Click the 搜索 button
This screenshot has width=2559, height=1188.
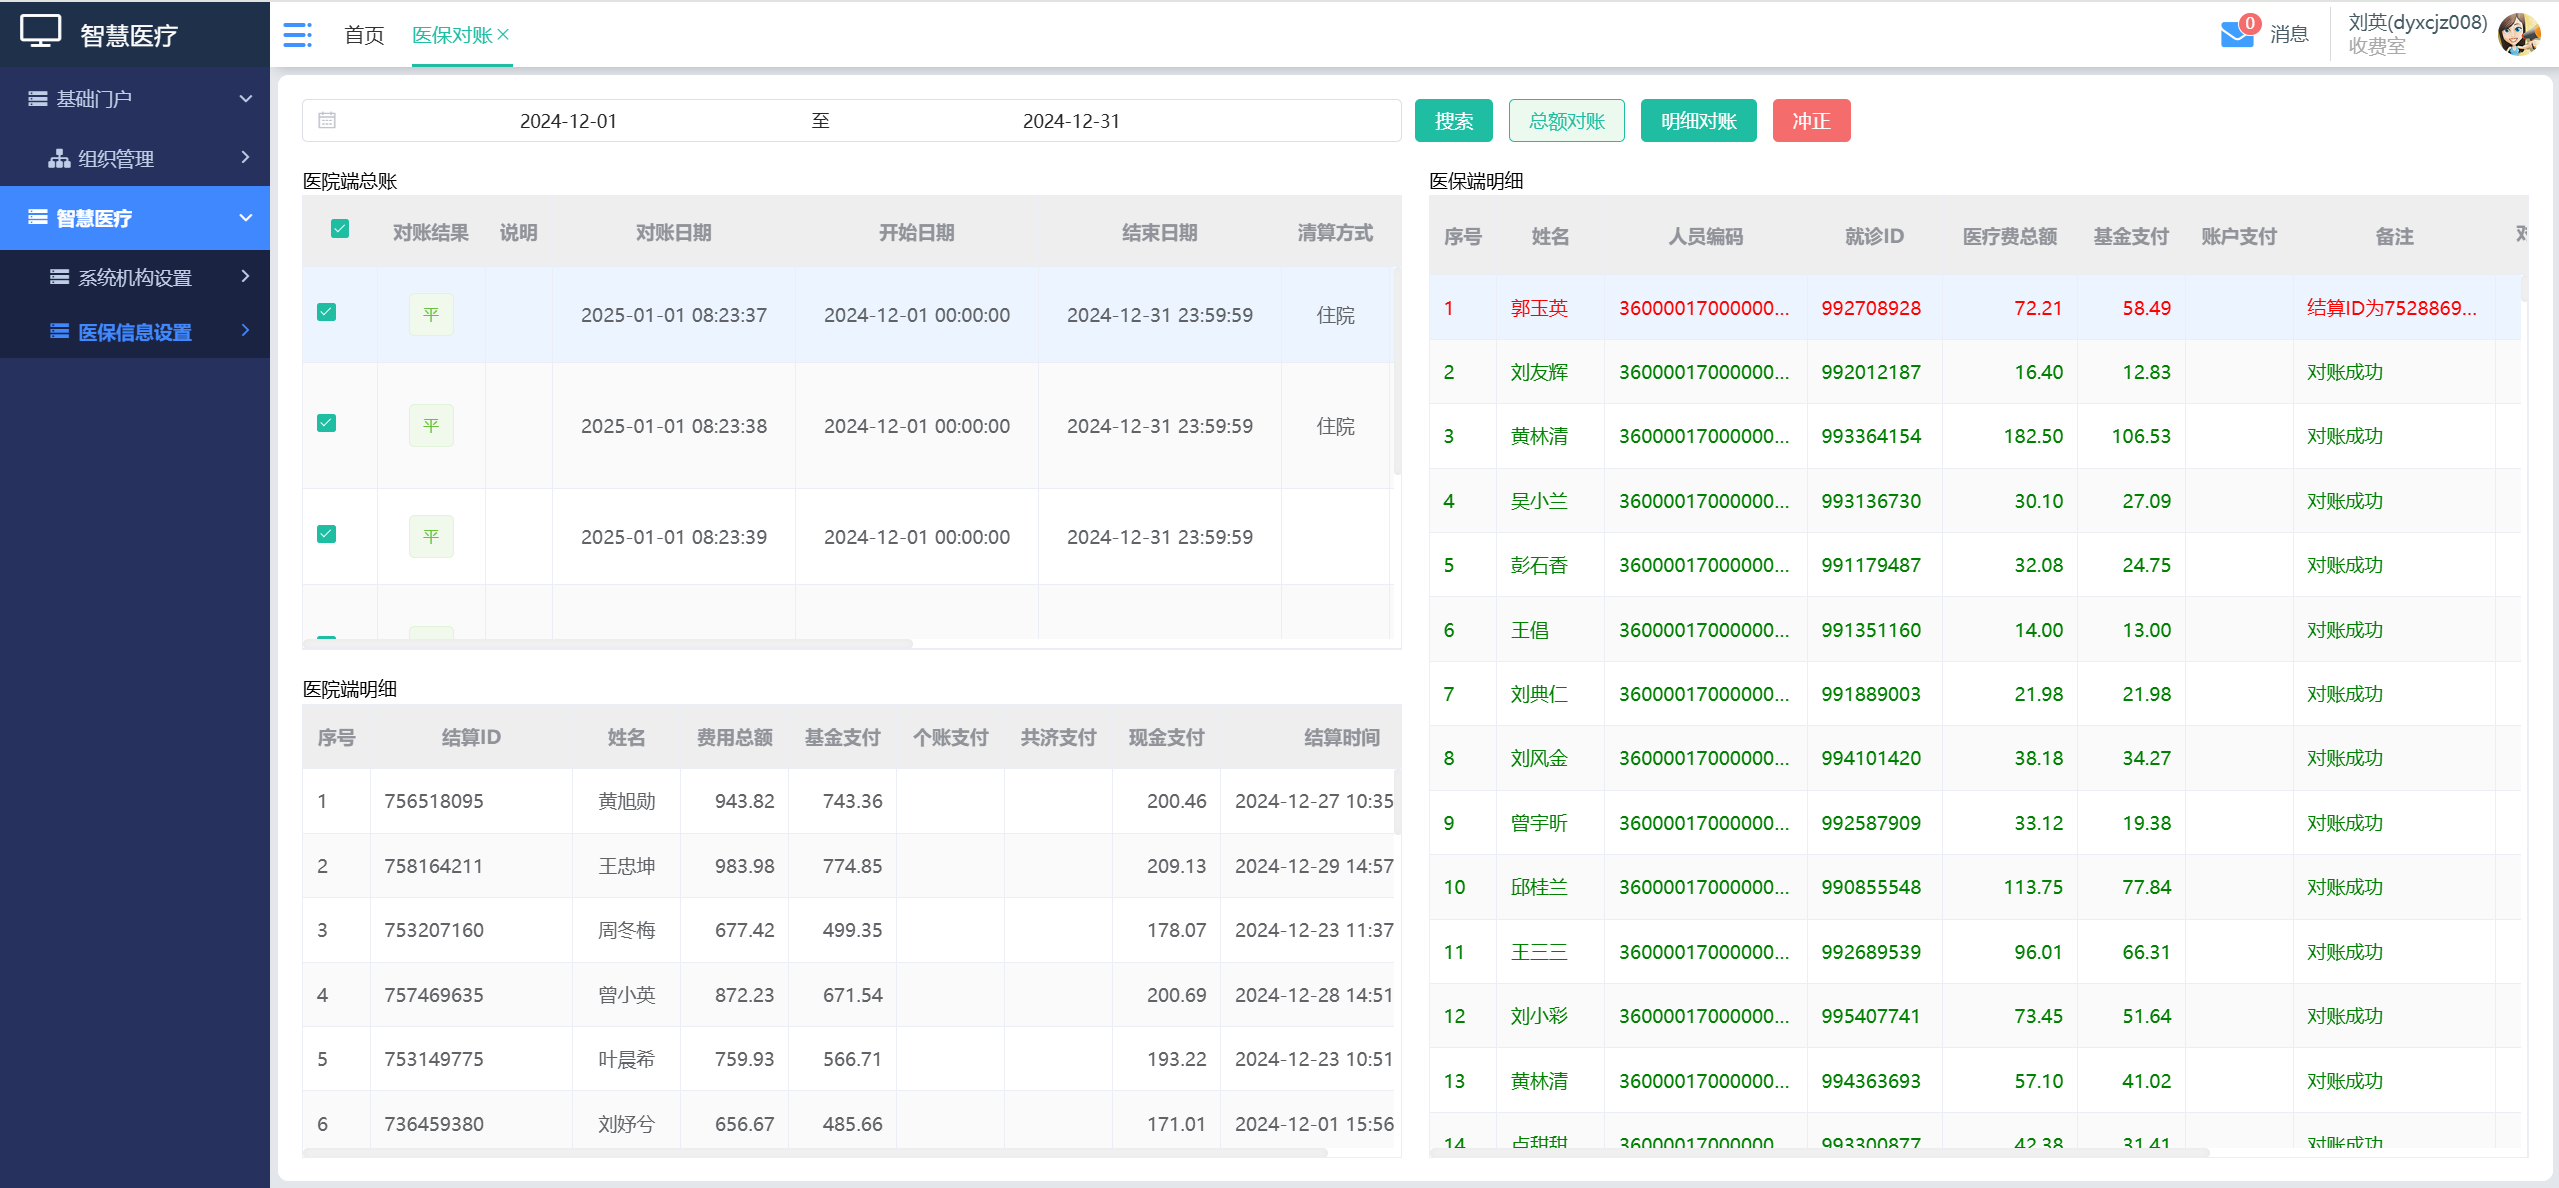1453,121
